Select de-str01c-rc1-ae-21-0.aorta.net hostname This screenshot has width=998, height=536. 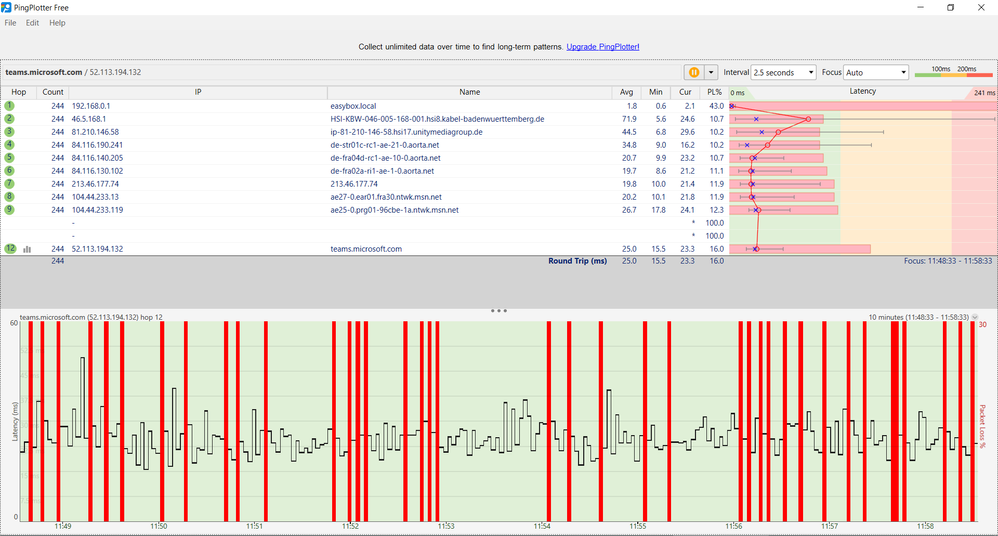tap(384, 145)
